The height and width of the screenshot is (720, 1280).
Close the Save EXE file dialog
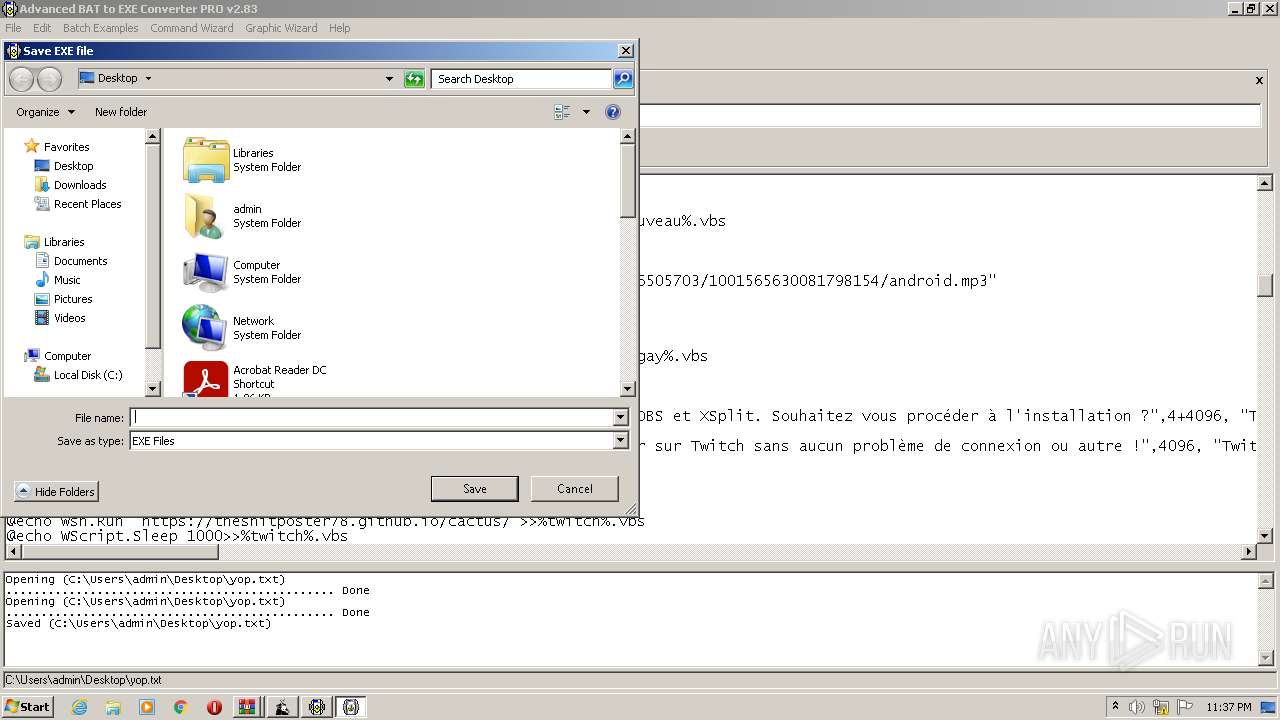[x=626, y=51]
